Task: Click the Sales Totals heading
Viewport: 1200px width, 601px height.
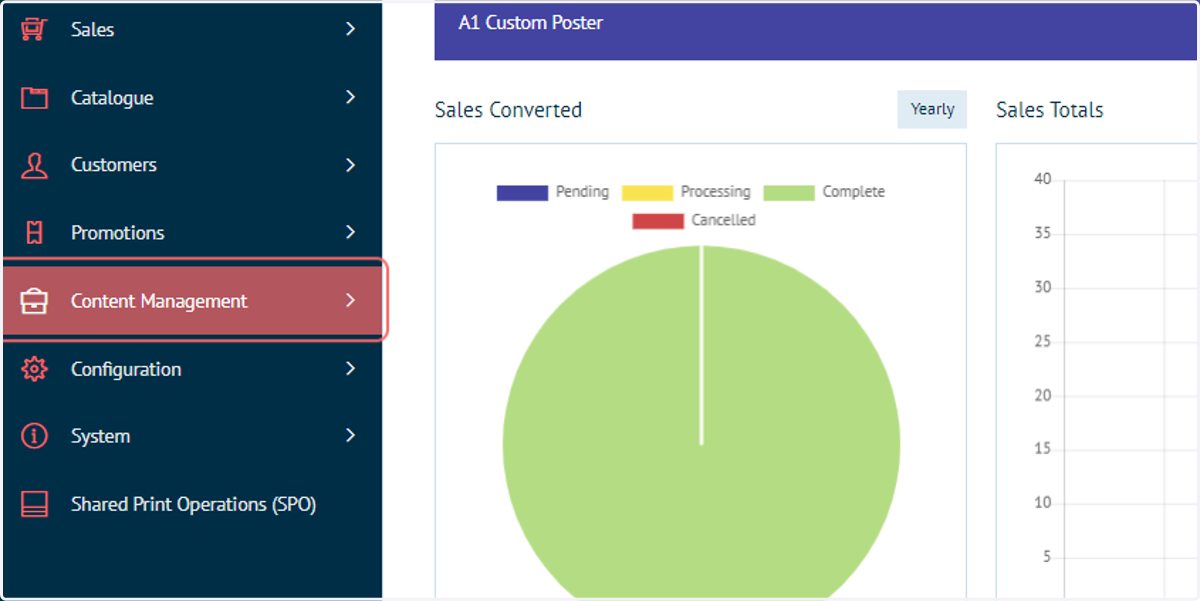Action: (x=1050, y=110)
